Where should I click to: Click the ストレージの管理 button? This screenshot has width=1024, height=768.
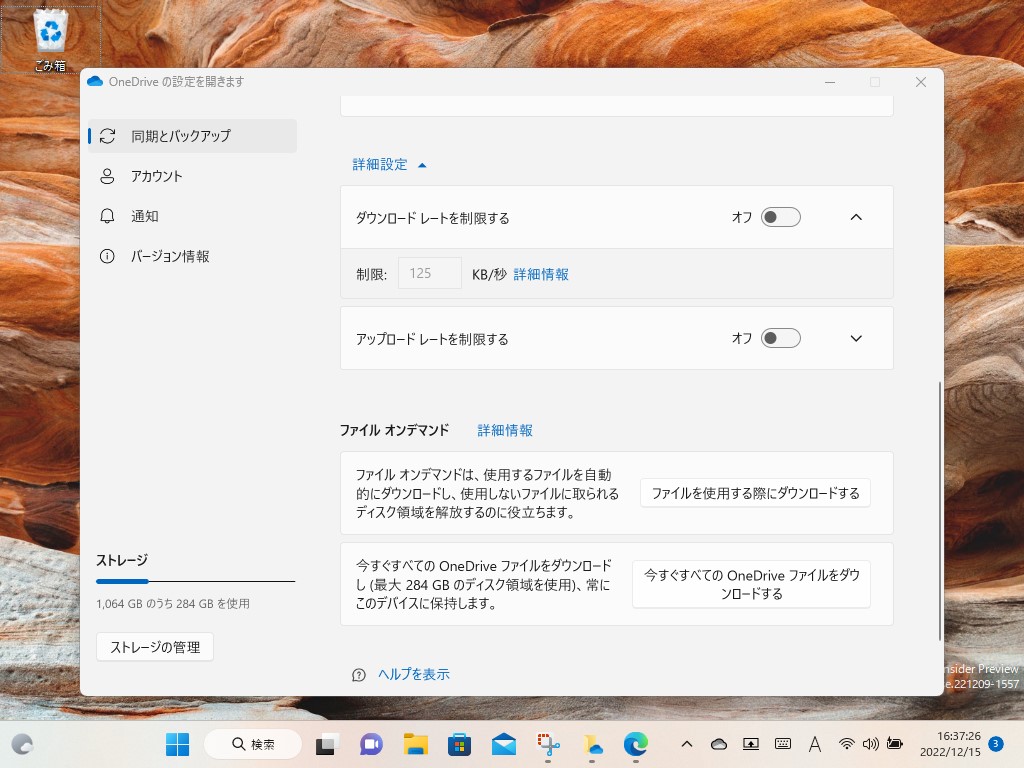point(154,647)
